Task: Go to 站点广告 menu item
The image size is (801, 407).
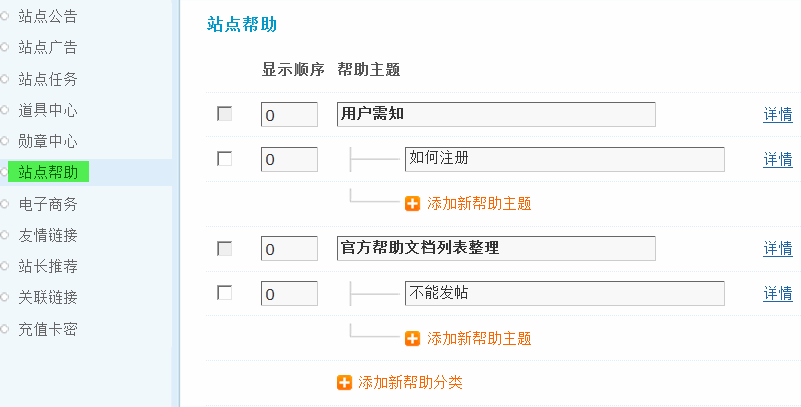Action: [48, 47]
